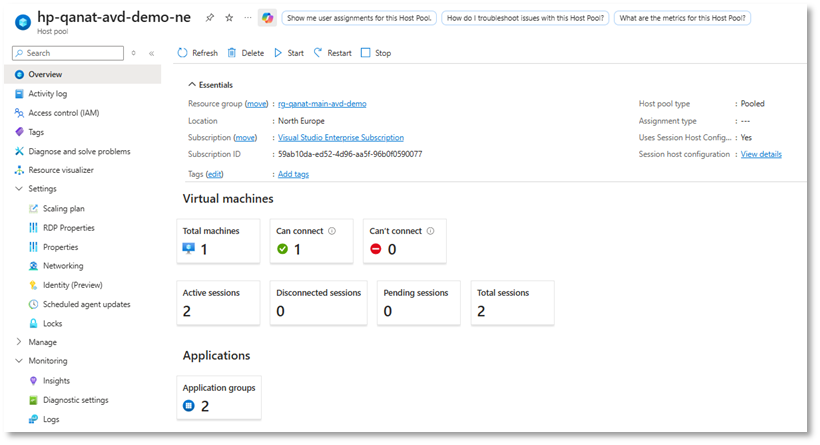Collapse the sidebar with double chevron

point(151,53)
